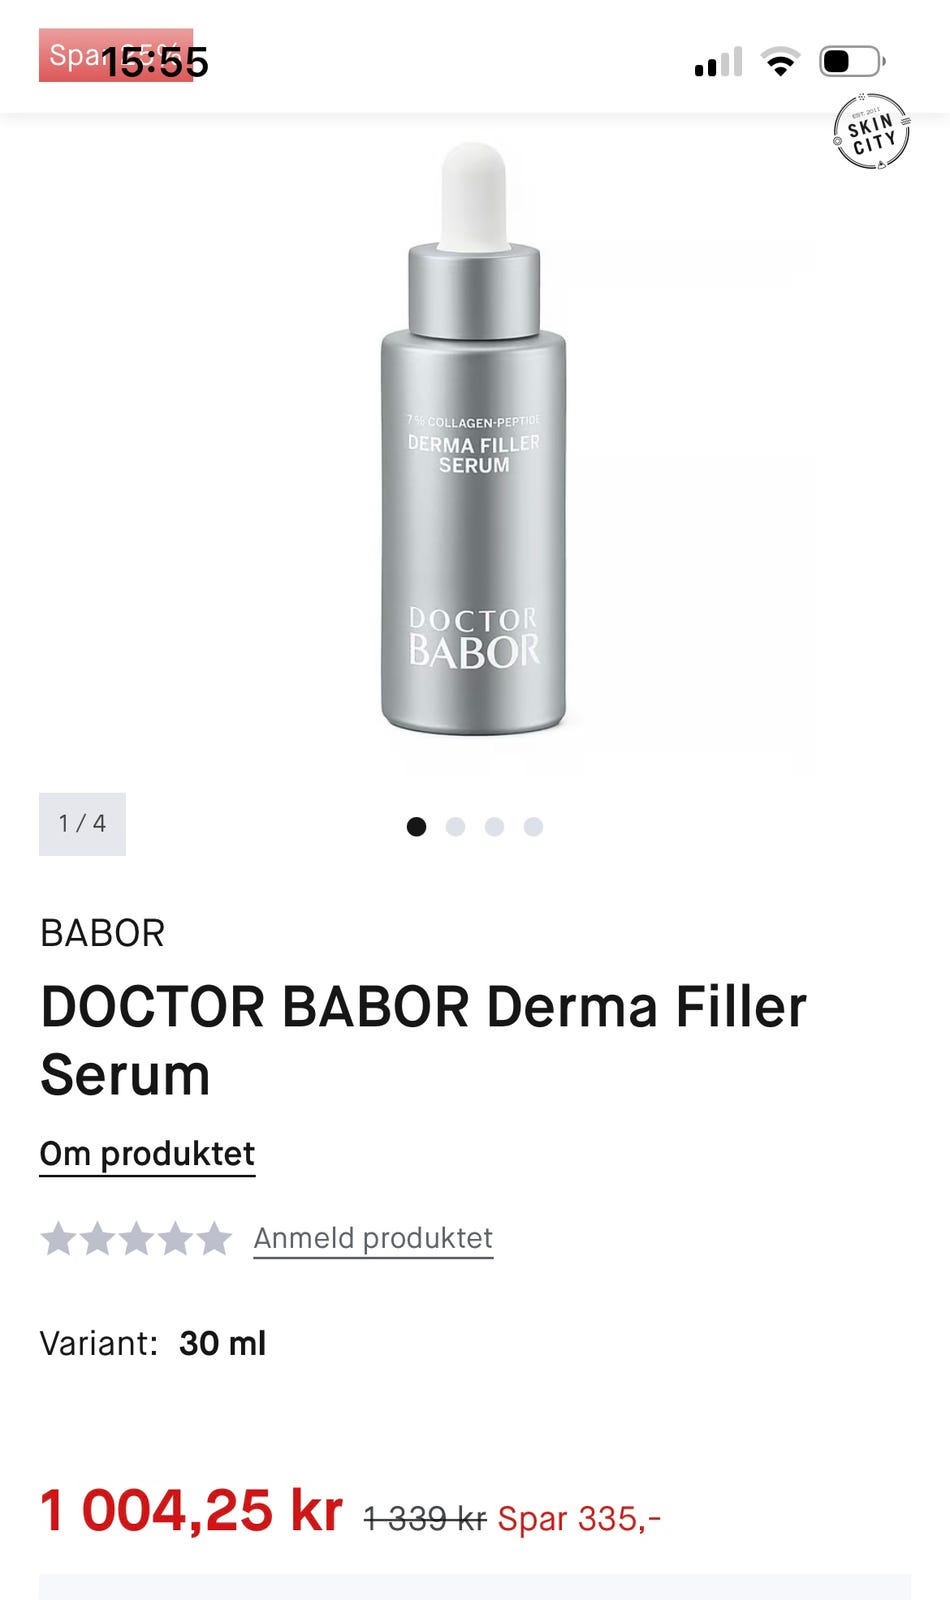Select the fifth rating star
This screenshot has height=1600, width=950.
click(x=213, y=1239)
